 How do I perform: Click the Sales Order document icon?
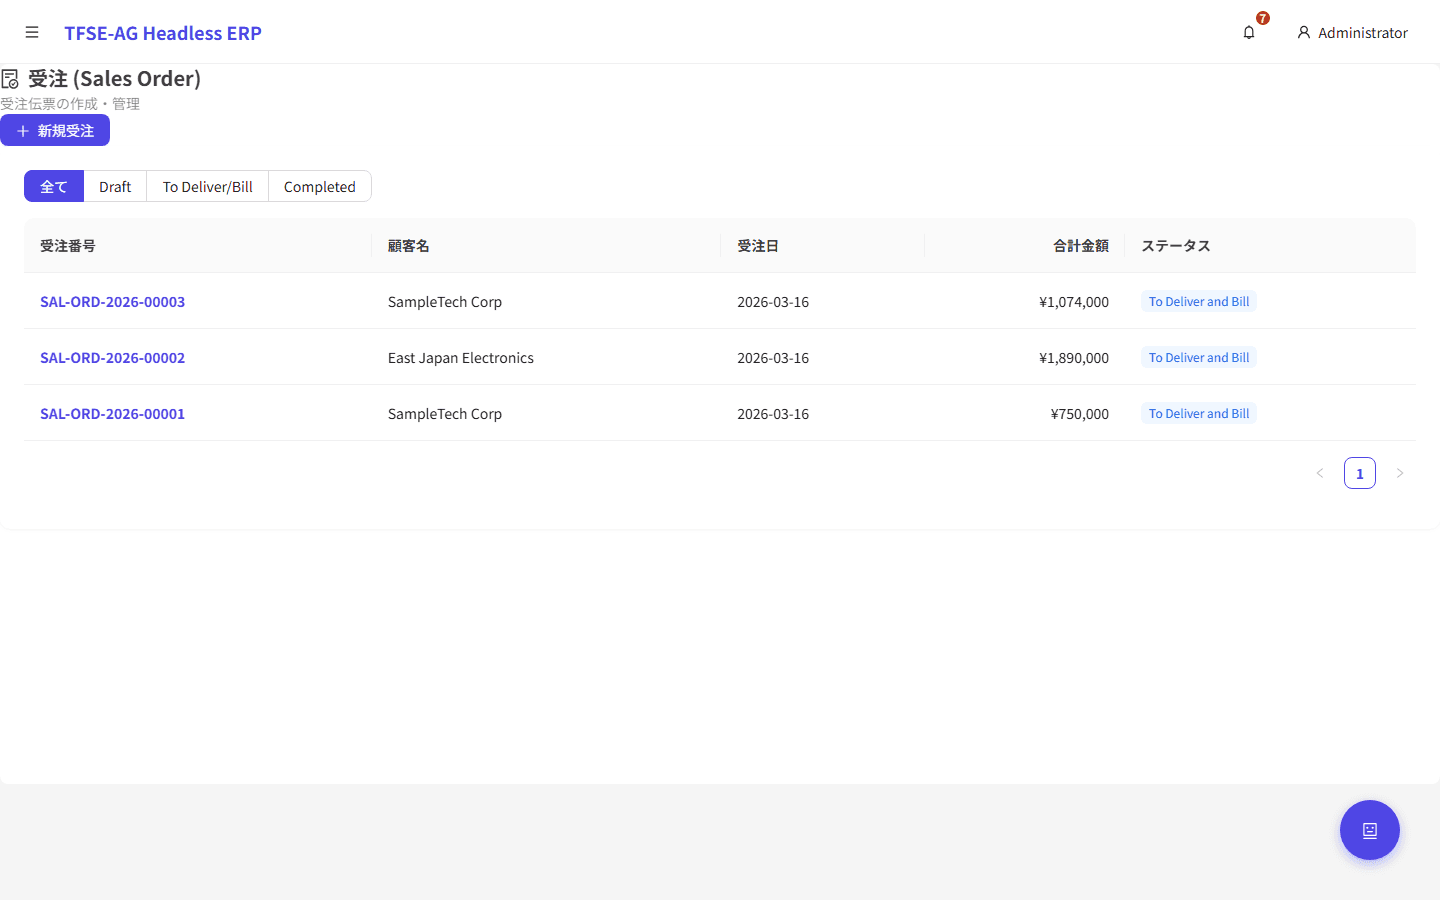point(11,79)
